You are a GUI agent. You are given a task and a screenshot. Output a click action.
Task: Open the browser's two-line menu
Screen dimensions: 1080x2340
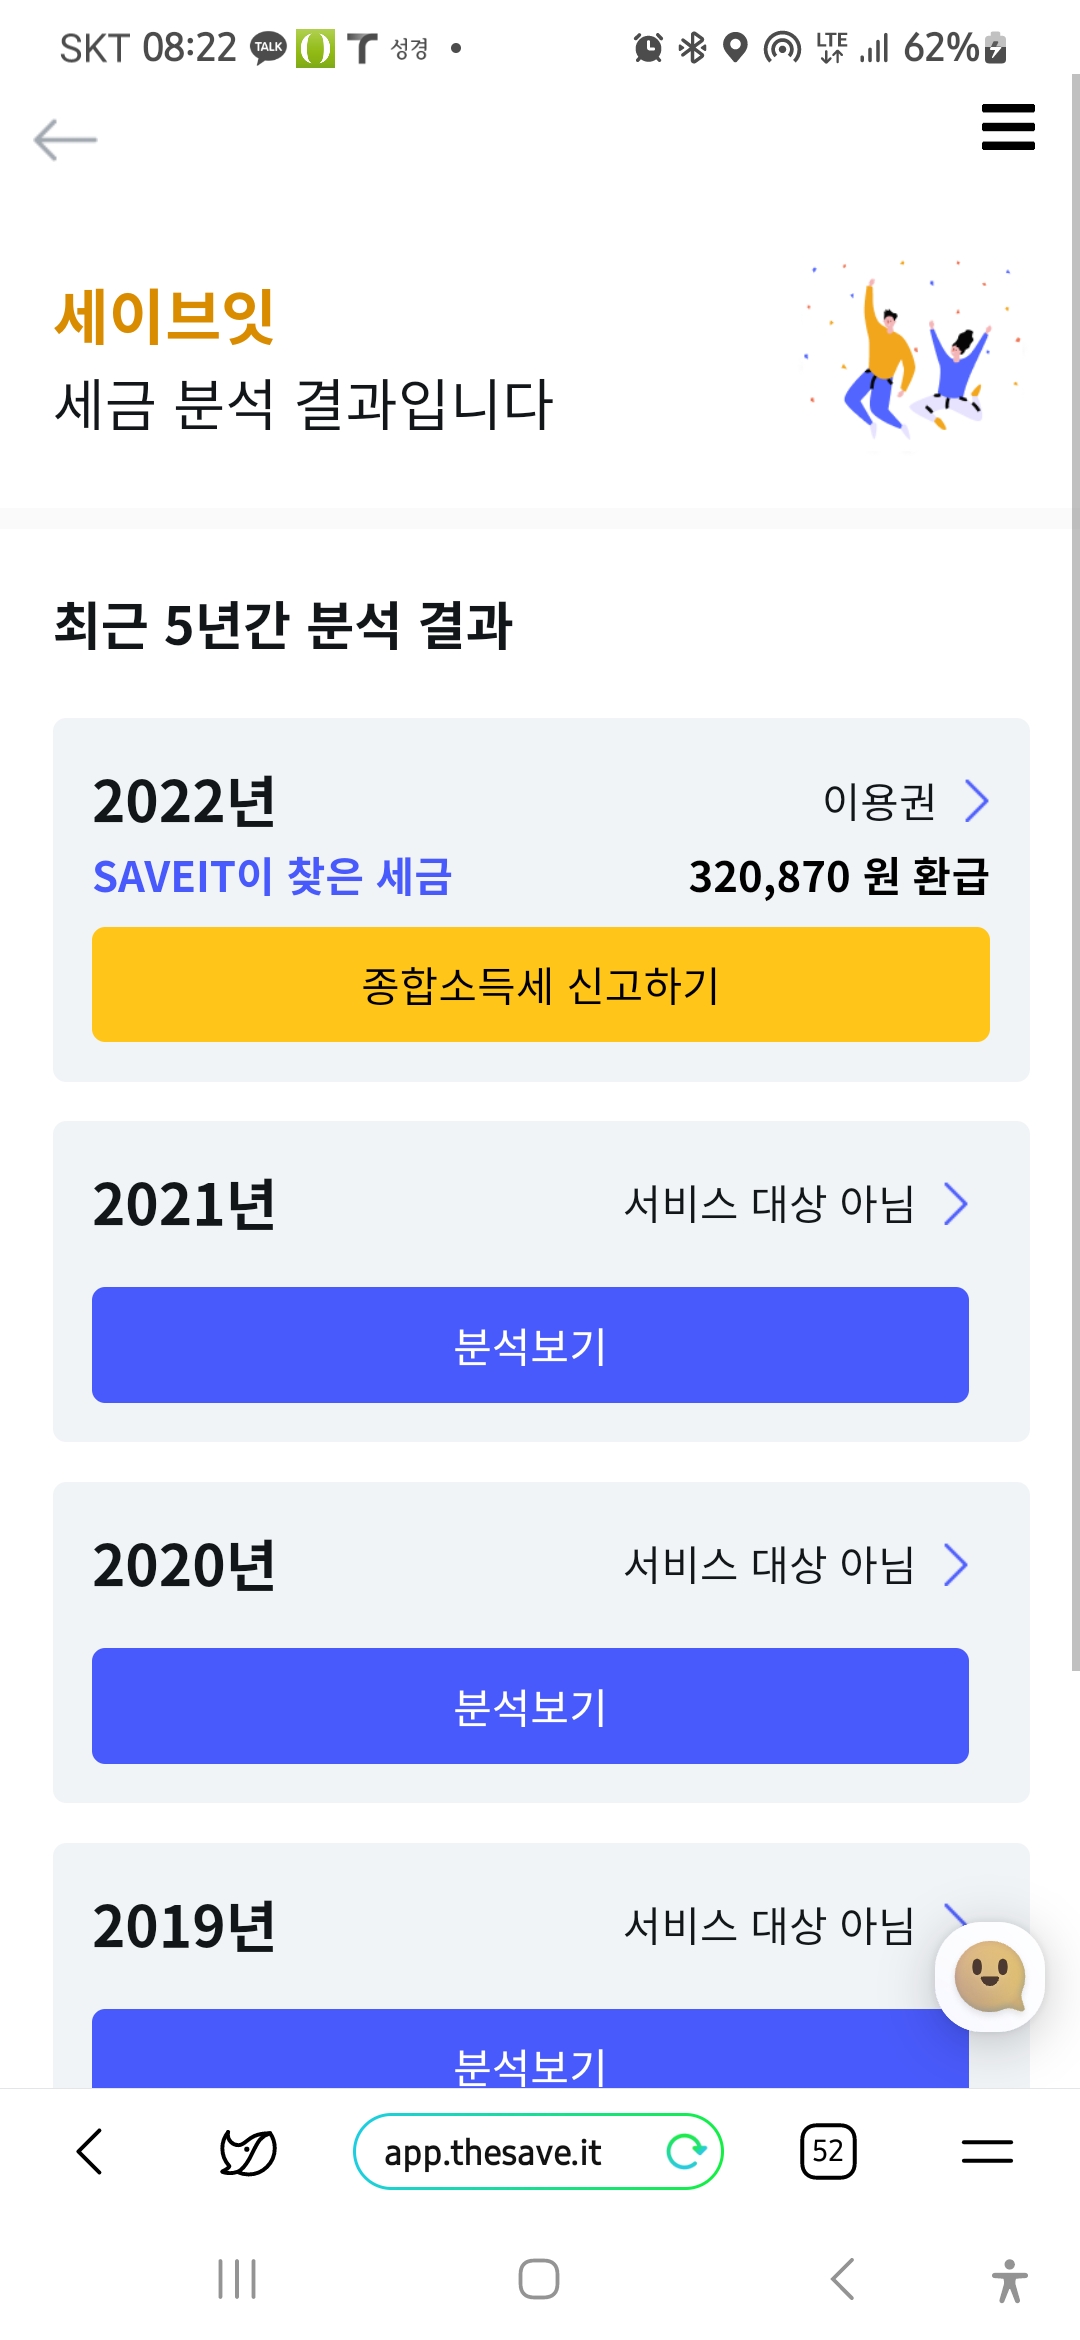pos(987,2151)
